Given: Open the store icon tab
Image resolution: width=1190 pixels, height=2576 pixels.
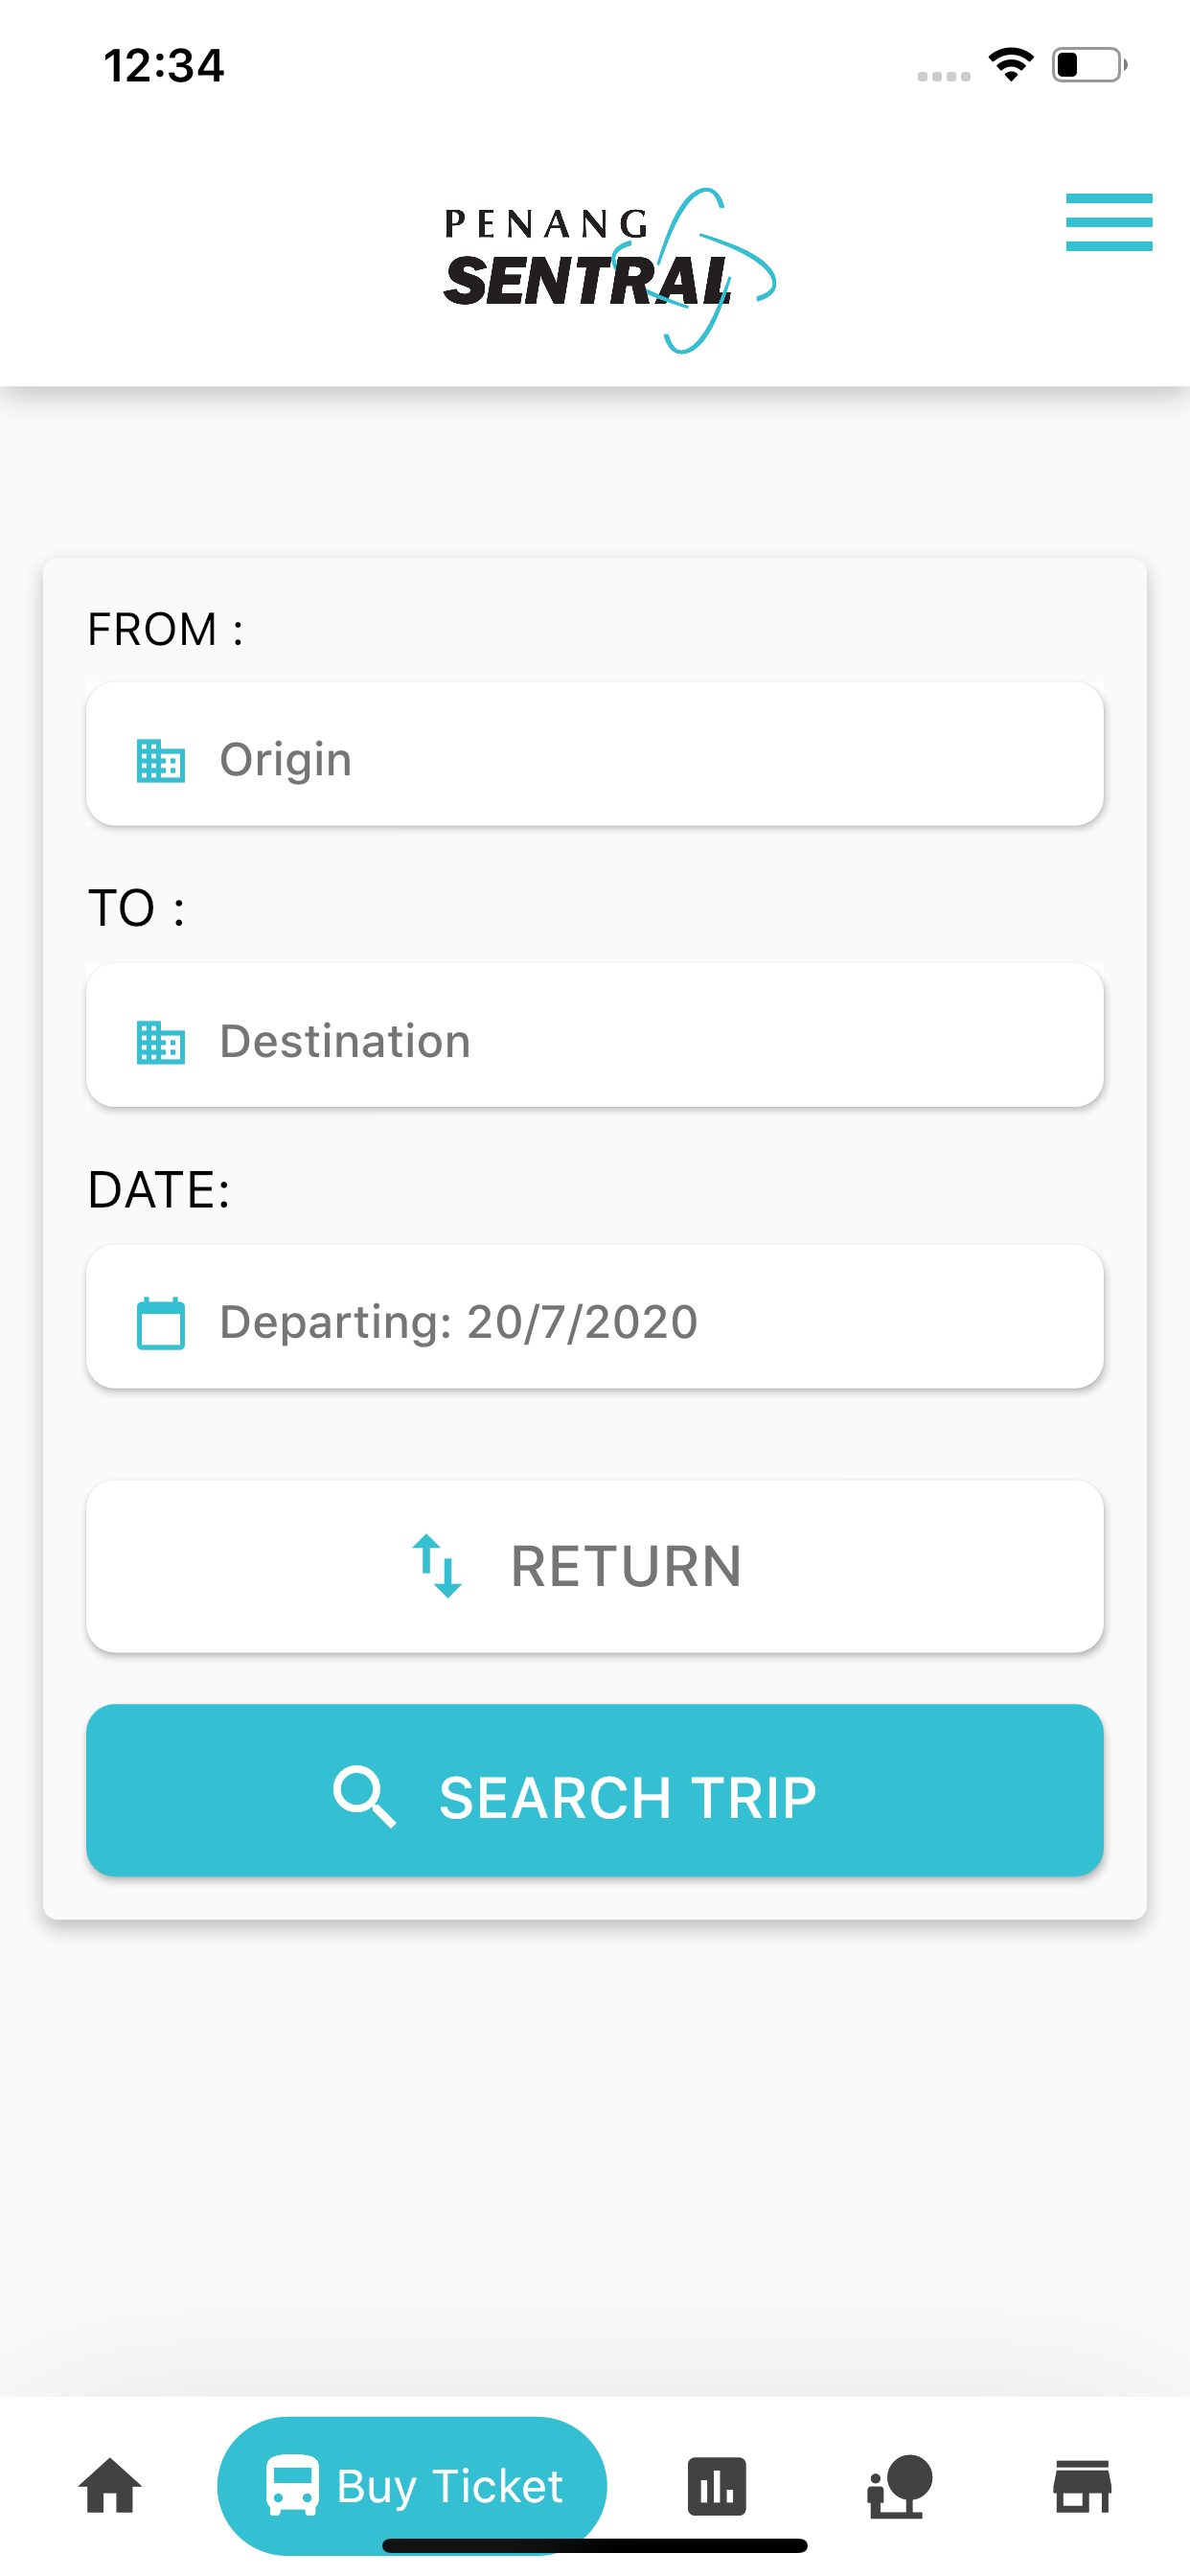Looking at the screenshot, I should tap(1082, 2486).
